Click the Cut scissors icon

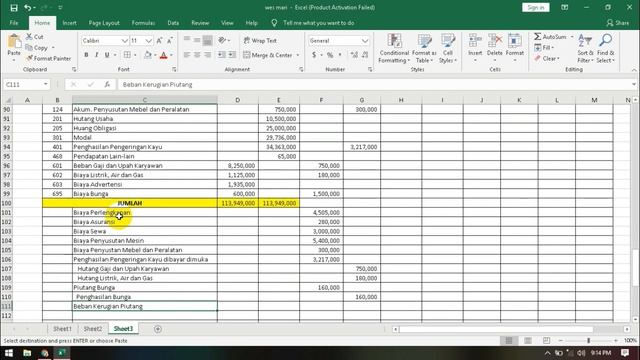pyautogui.click(x=29, y=37)
